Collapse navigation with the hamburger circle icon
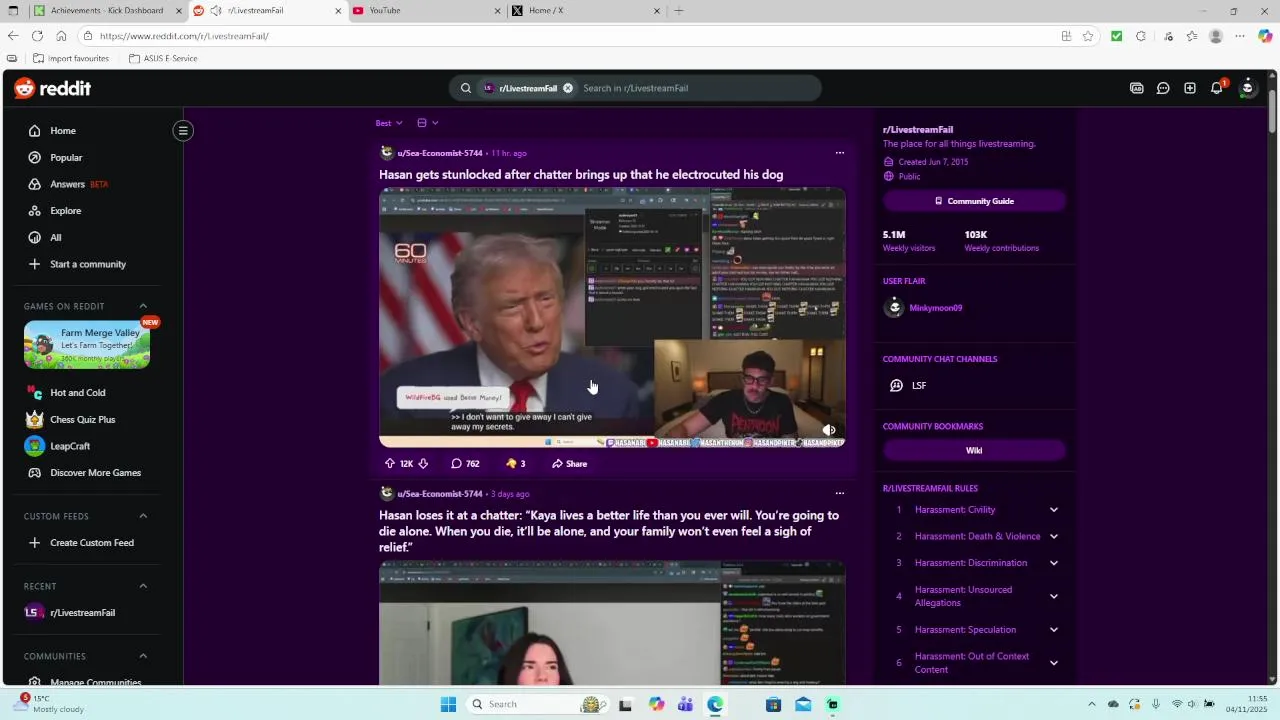This screenshot has width=1280, height=720. 183,130
